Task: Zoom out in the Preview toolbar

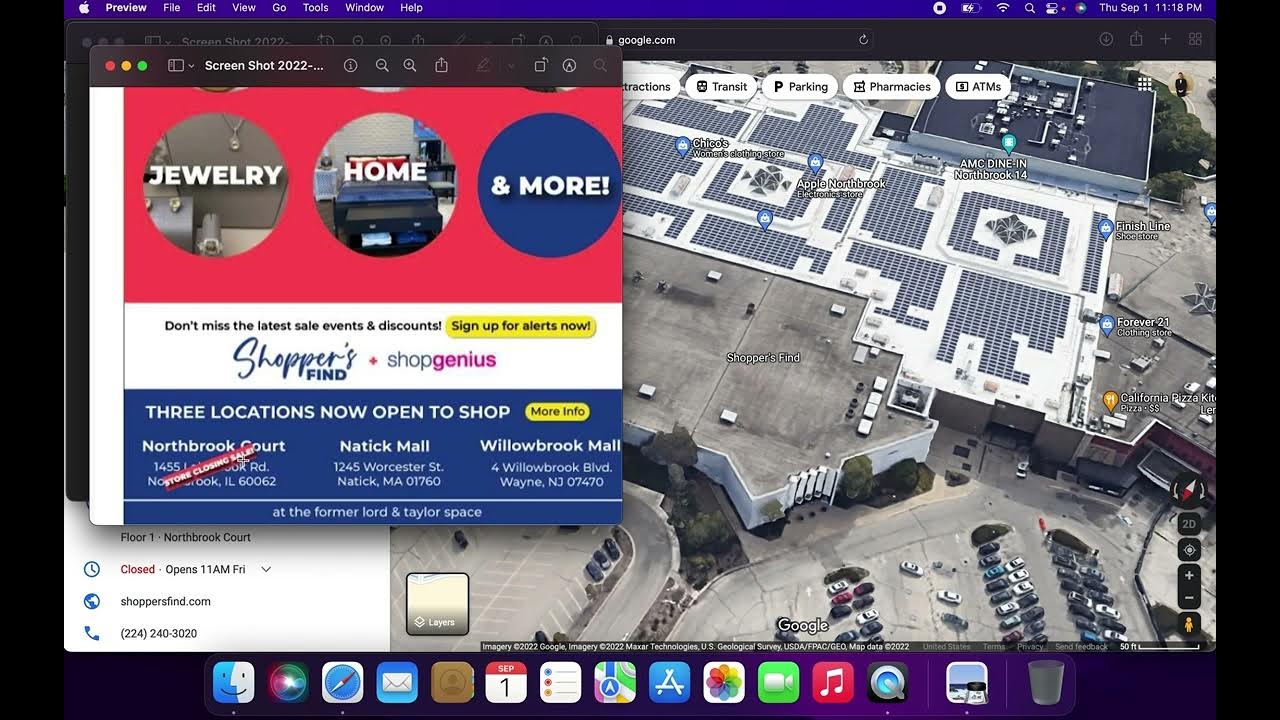Action: 382,65
